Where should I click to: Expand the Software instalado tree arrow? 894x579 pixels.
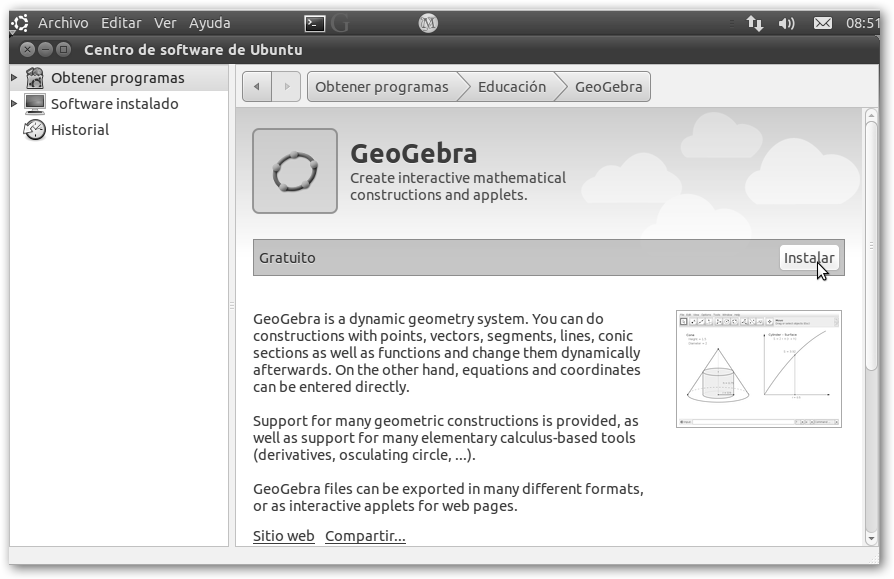(14, 104)
